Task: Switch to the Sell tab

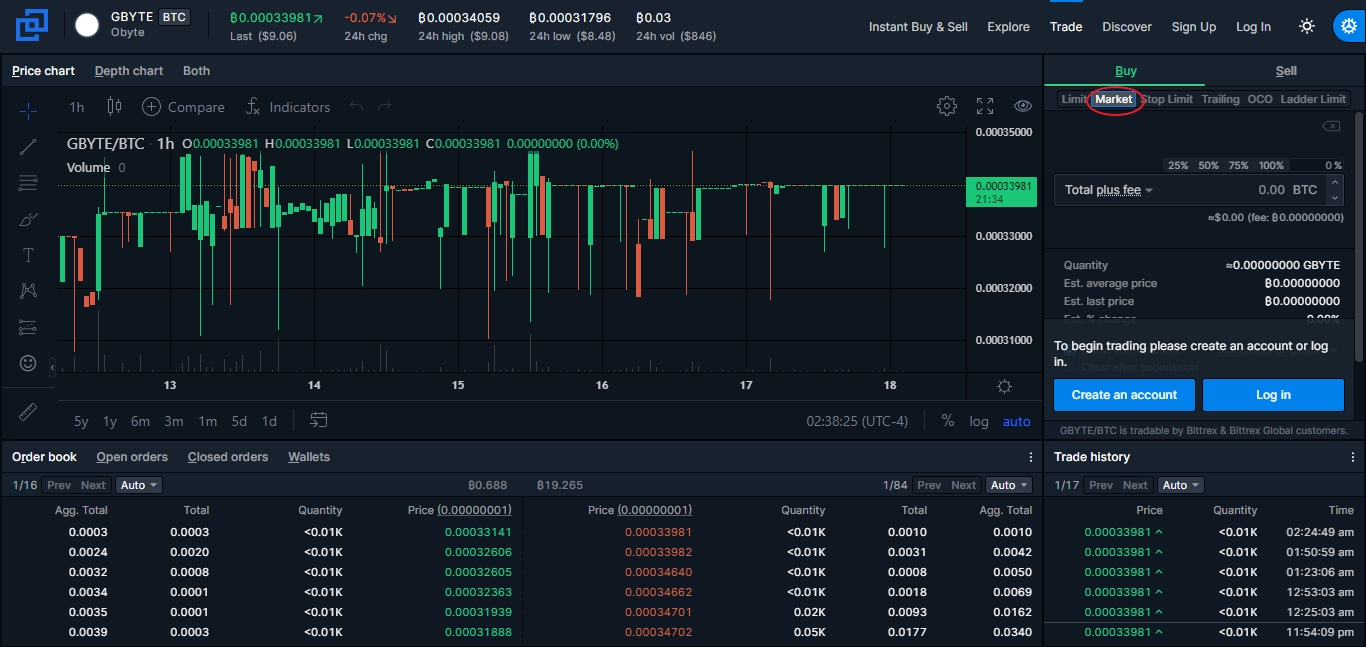Action: (x=1286, y=71)
